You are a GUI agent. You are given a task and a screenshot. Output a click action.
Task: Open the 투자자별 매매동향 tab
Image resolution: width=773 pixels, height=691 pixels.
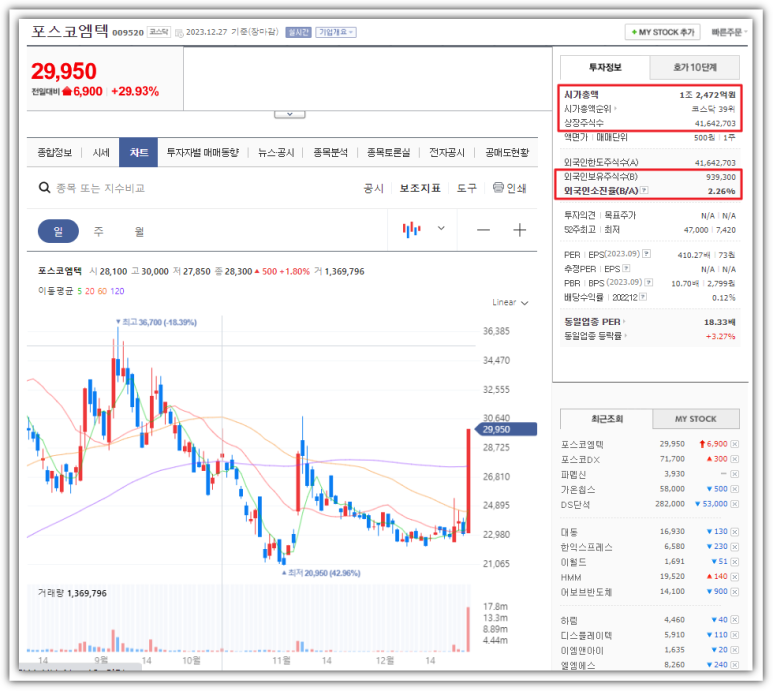click(203, 152)
